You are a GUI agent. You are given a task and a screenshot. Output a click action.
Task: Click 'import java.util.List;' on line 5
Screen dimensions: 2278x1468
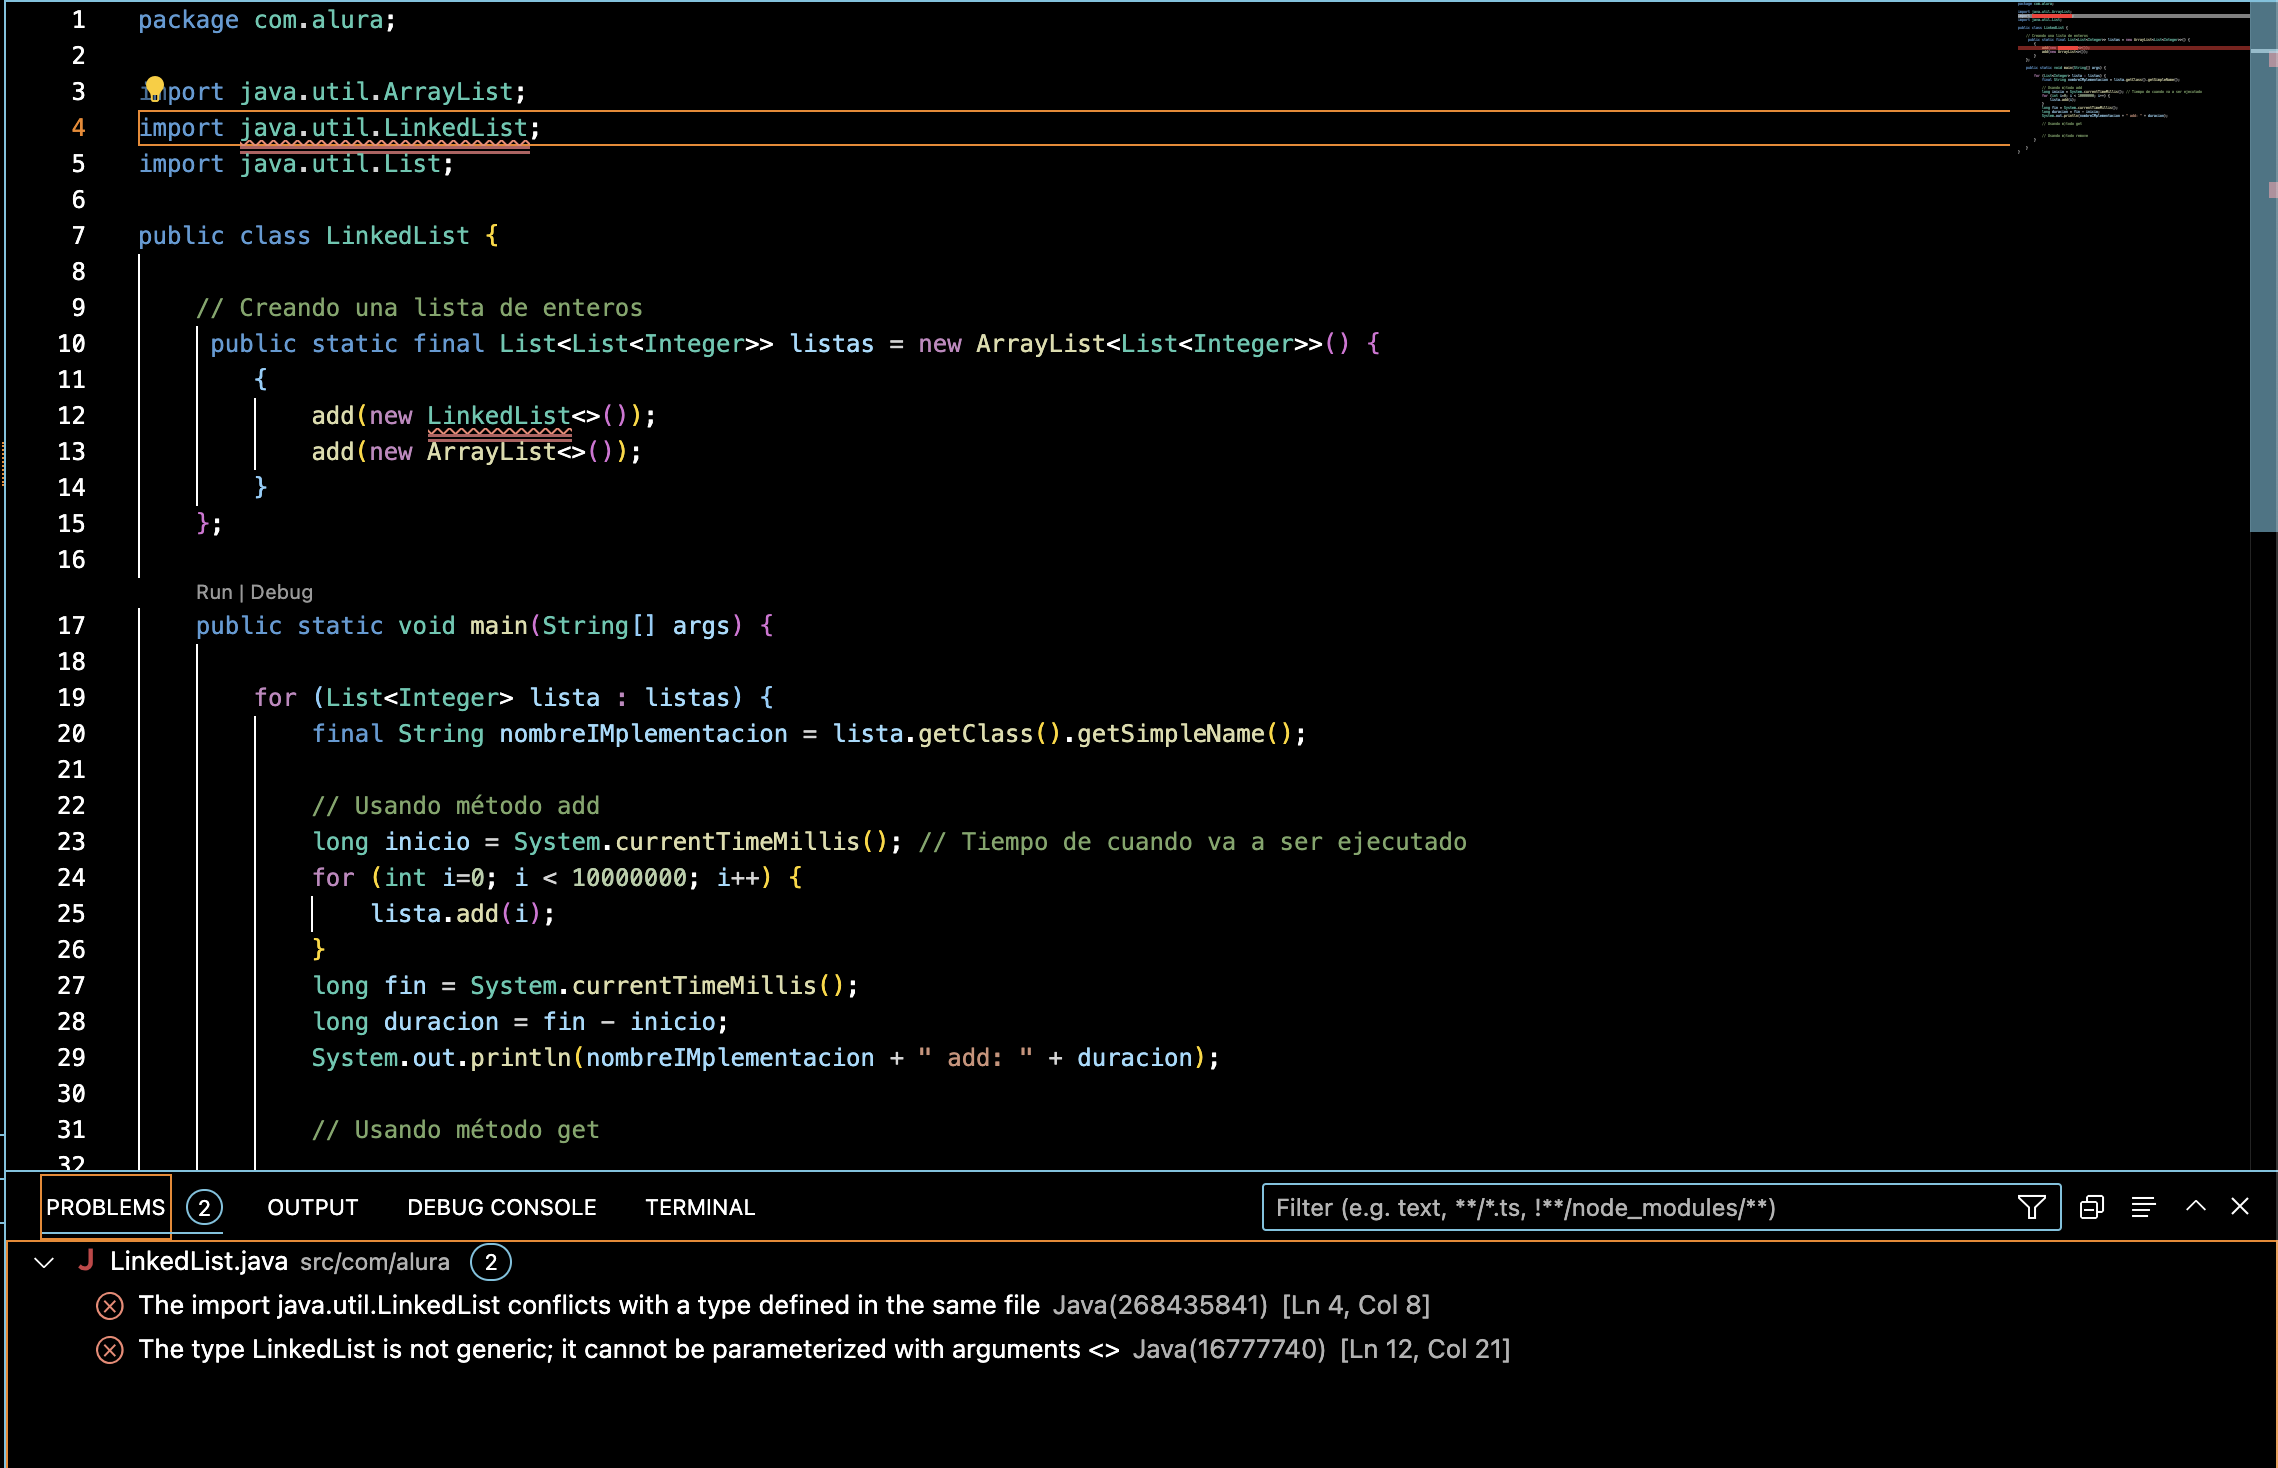tap(296, 164)
